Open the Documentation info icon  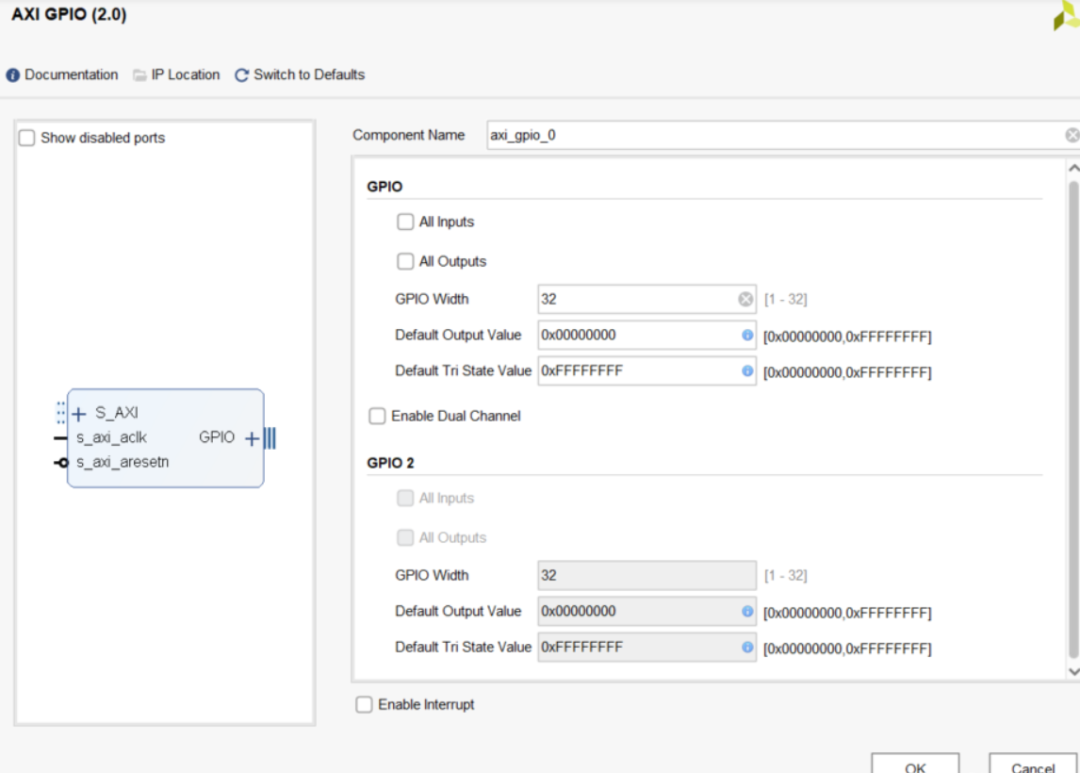13,75
